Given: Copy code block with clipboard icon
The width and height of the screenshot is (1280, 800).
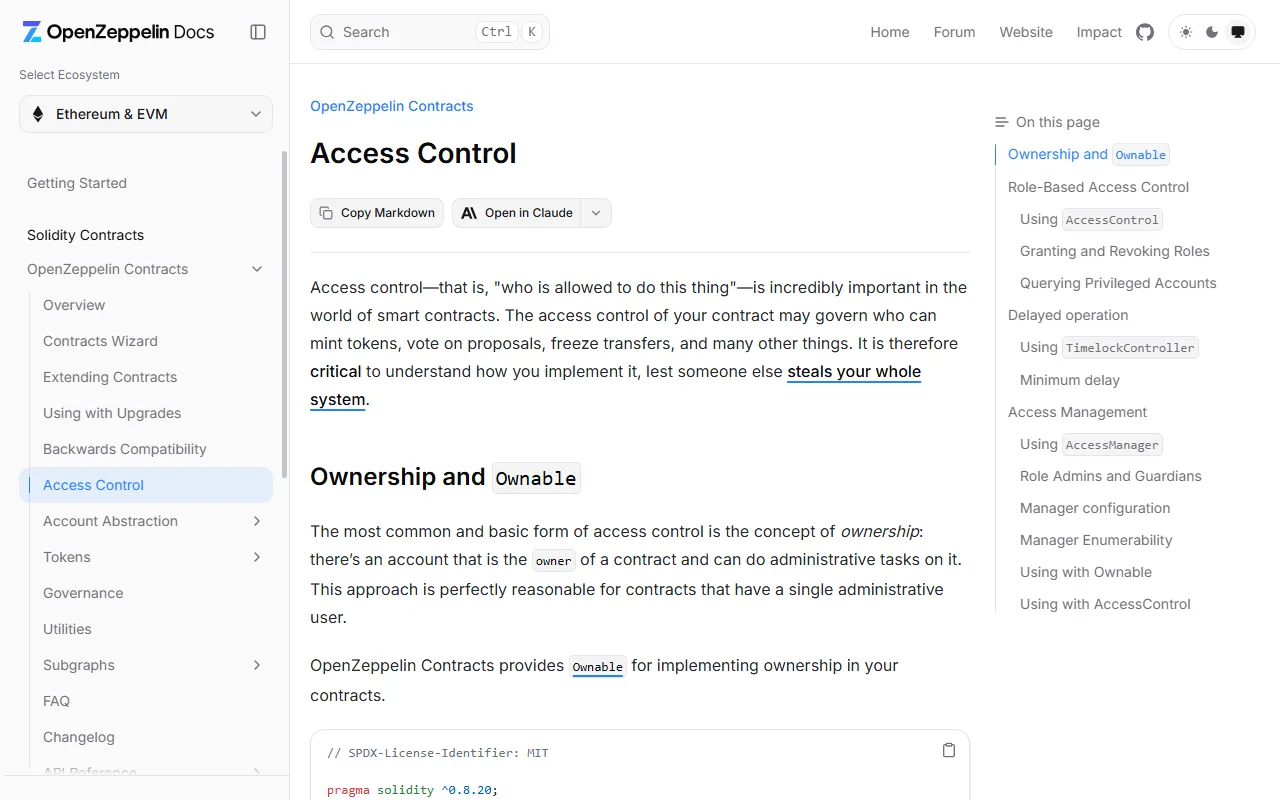Looking at the screenshot, I should point(949,750).
